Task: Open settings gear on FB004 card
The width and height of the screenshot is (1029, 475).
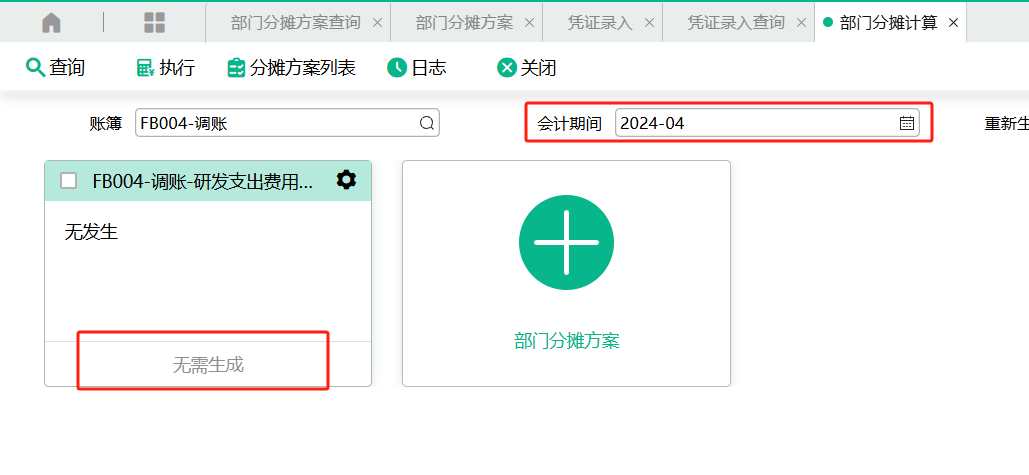Action: [346, 180]
